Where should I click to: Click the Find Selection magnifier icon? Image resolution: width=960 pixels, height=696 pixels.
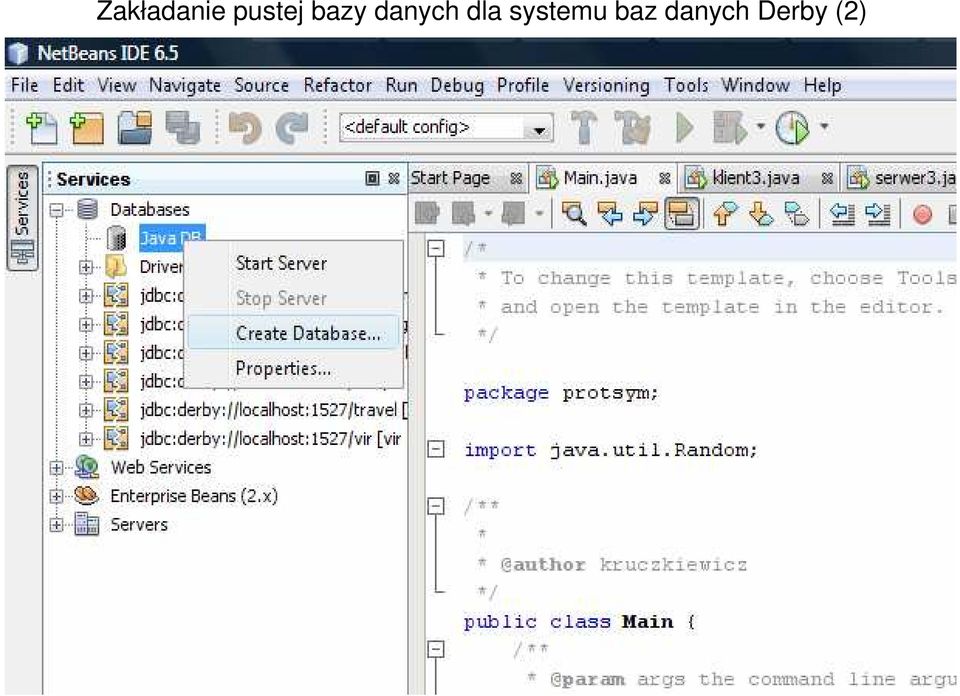(x=574, y=213)
